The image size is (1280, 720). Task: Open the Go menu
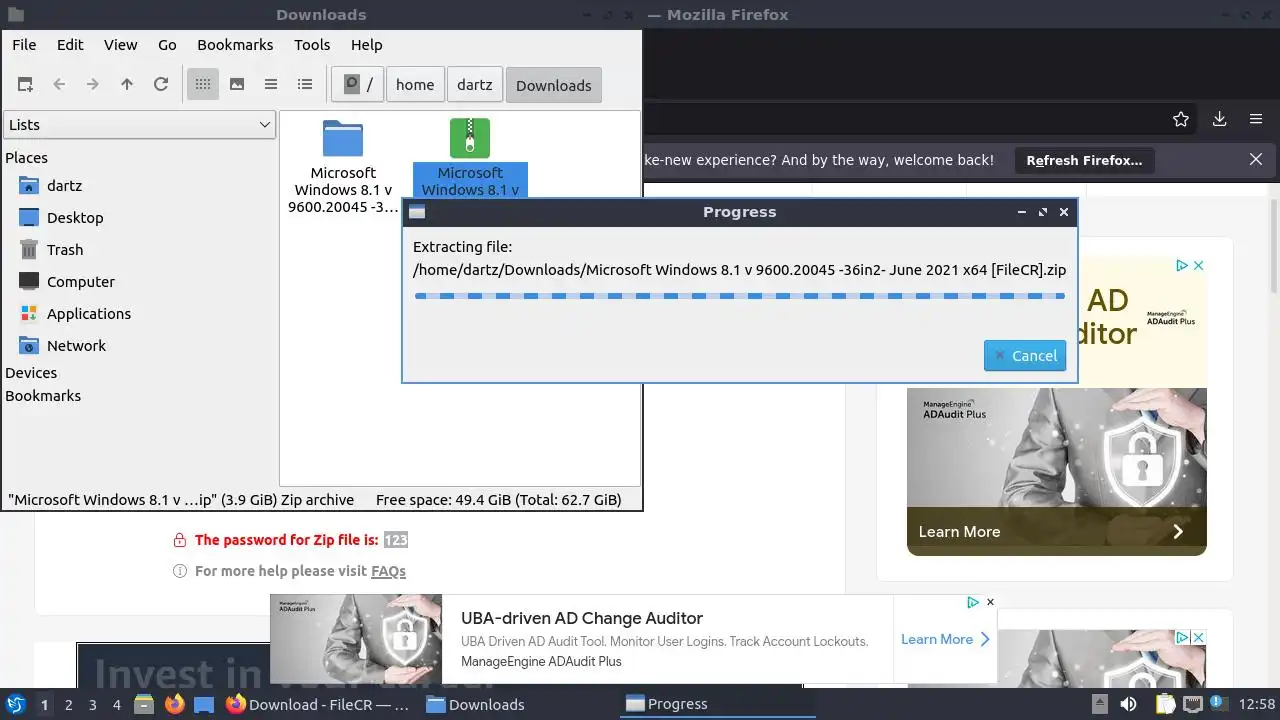pos(167,45)
